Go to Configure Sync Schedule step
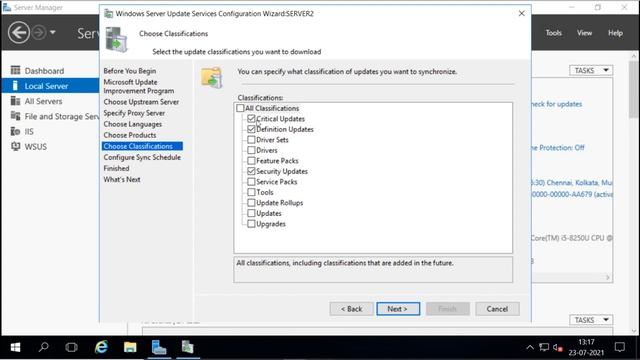 (142, 157)
